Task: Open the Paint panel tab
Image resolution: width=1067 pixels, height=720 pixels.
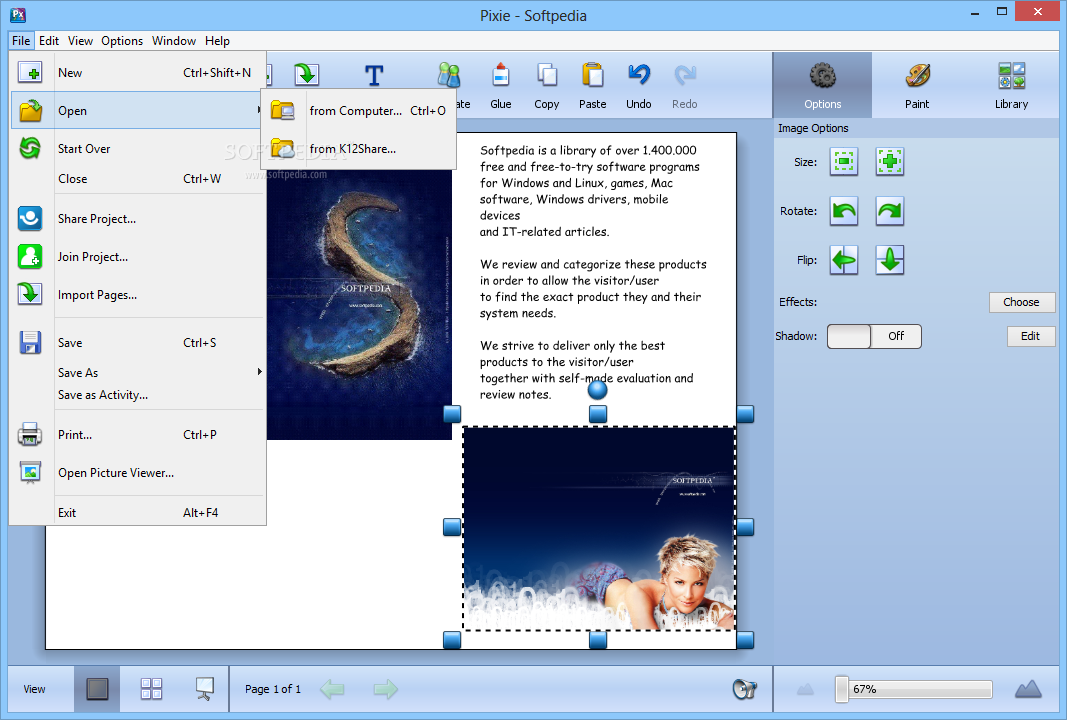Action: [x=917, y=84]
